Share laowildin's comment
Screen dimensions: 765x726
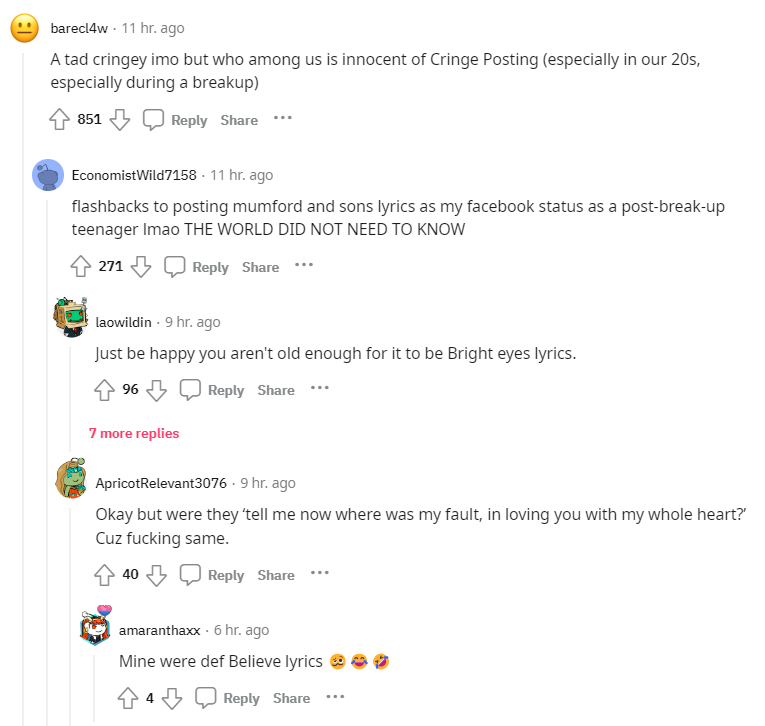[276, 390]
